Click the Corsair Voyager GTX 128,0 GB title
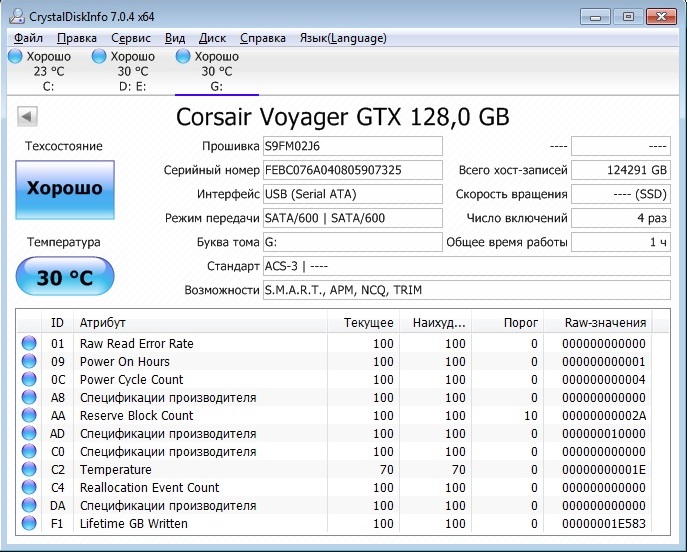Screen dimensions: 687x552 343,117
